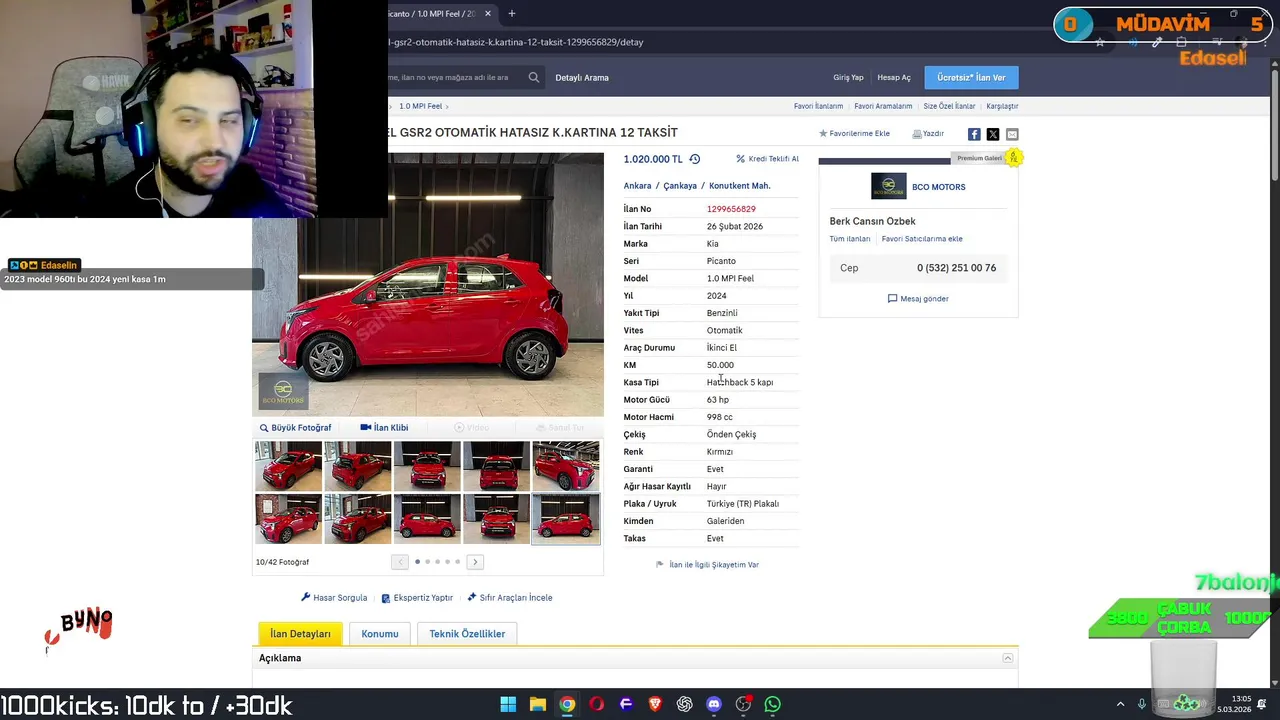Open Discord taskbar icon
The width and height of the screenshot is (1280, 720).
click(714, 704)
